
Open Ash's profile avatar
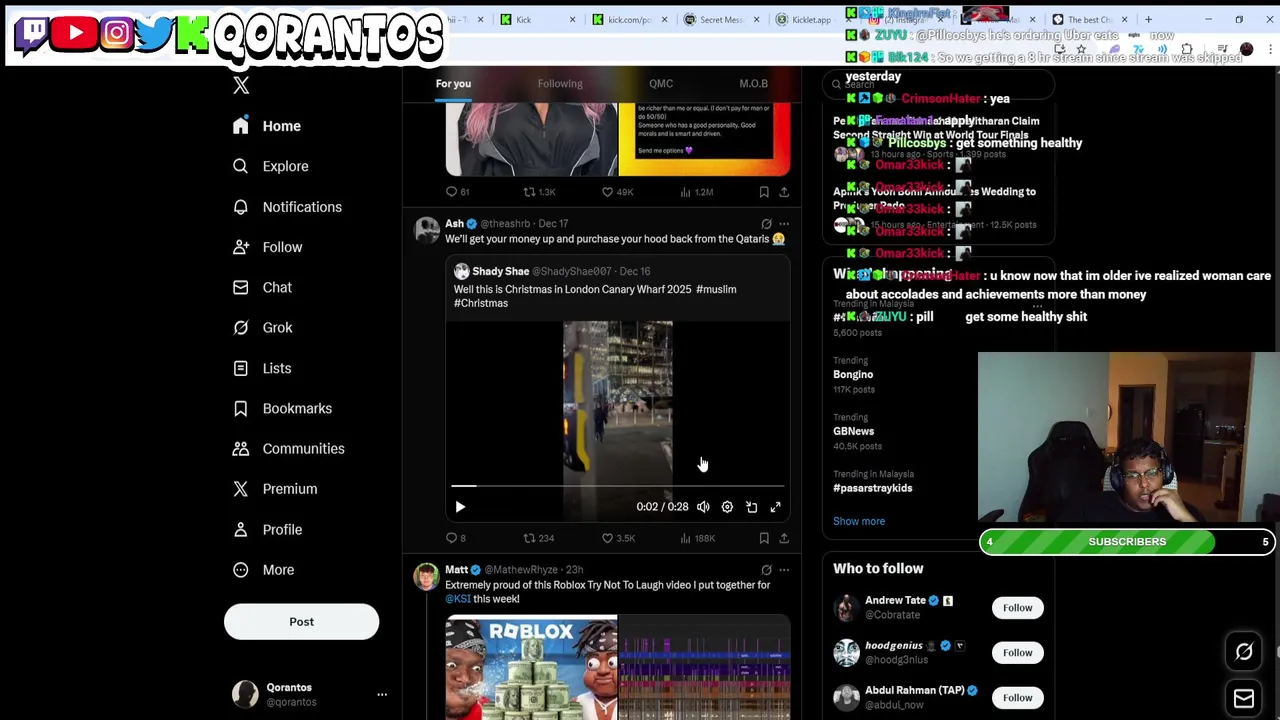click(x=427, y=231)
